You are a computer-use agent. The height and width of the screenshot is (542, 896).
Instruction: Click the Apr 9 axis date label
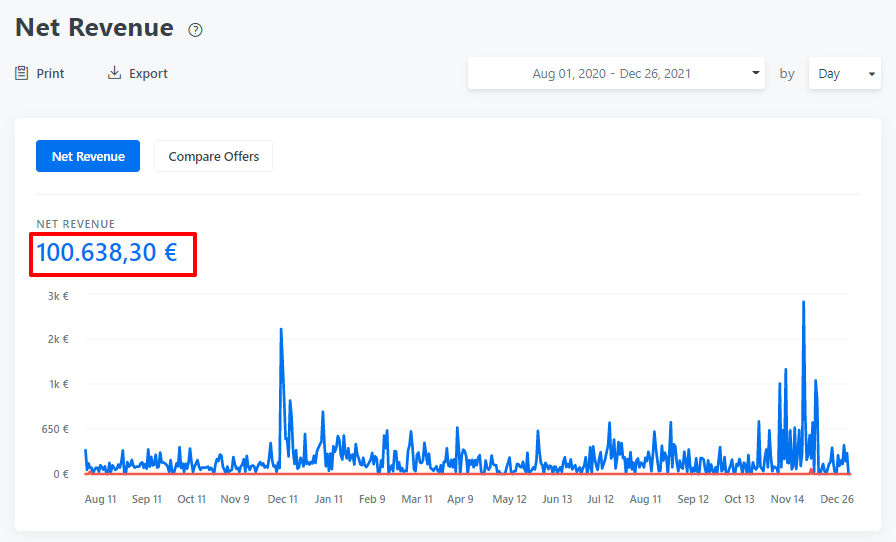tap(461, 499)
